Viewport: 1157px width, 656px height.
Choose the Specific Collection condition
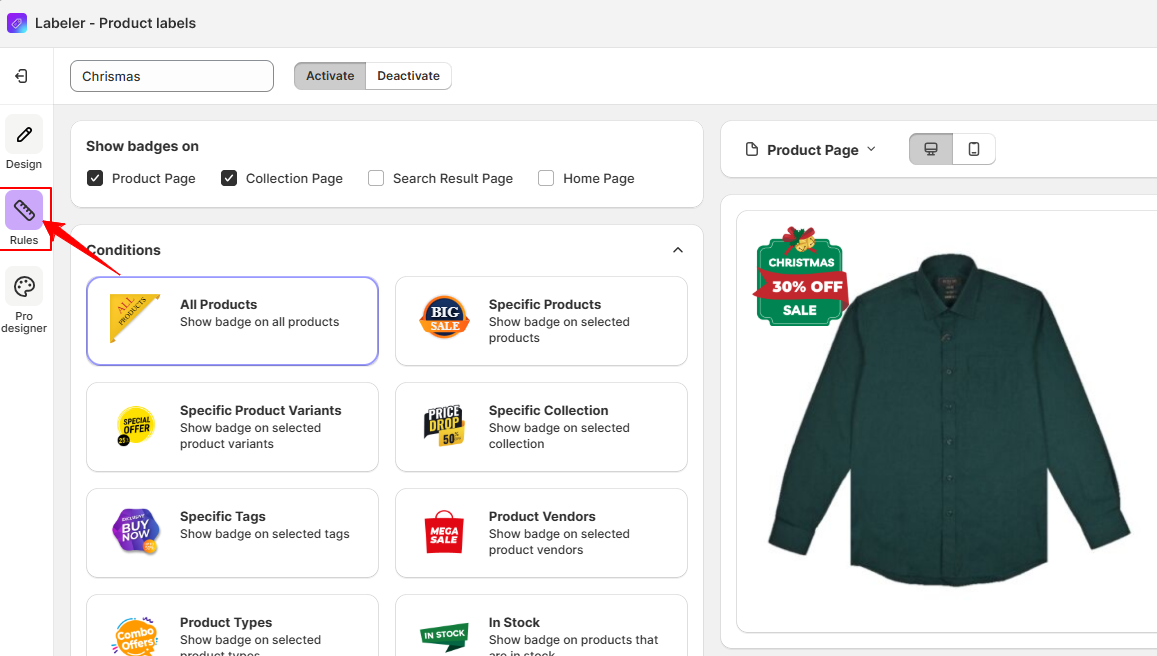click(541, 427)
